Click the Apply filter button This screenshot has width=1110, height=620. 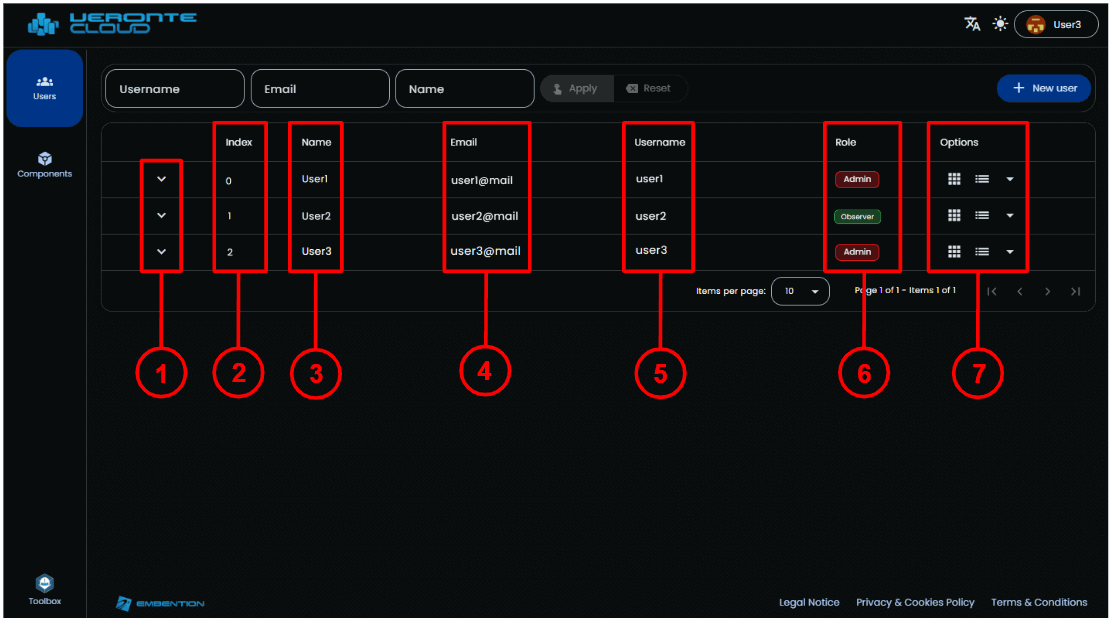tap(576, 89)
